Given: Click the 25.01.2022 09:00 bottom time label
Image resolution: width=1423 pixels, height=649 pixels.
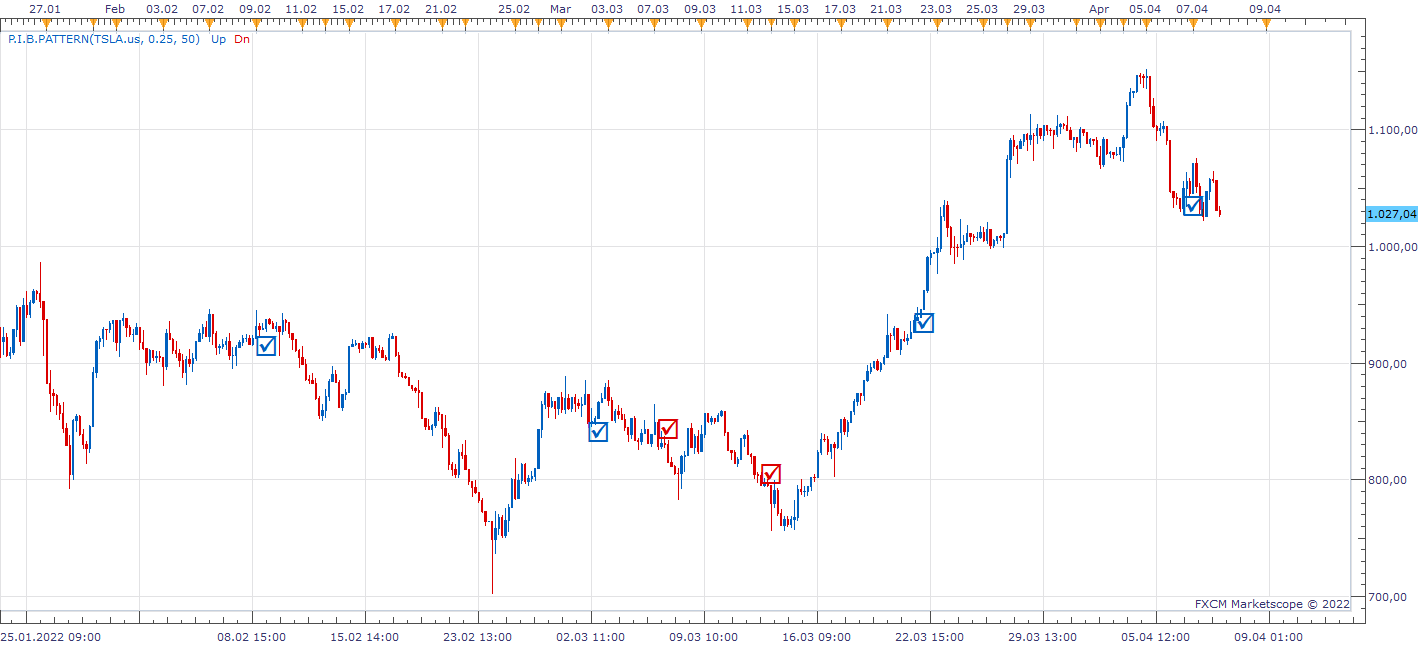Looking at the screenshot, I should point(51,637).
